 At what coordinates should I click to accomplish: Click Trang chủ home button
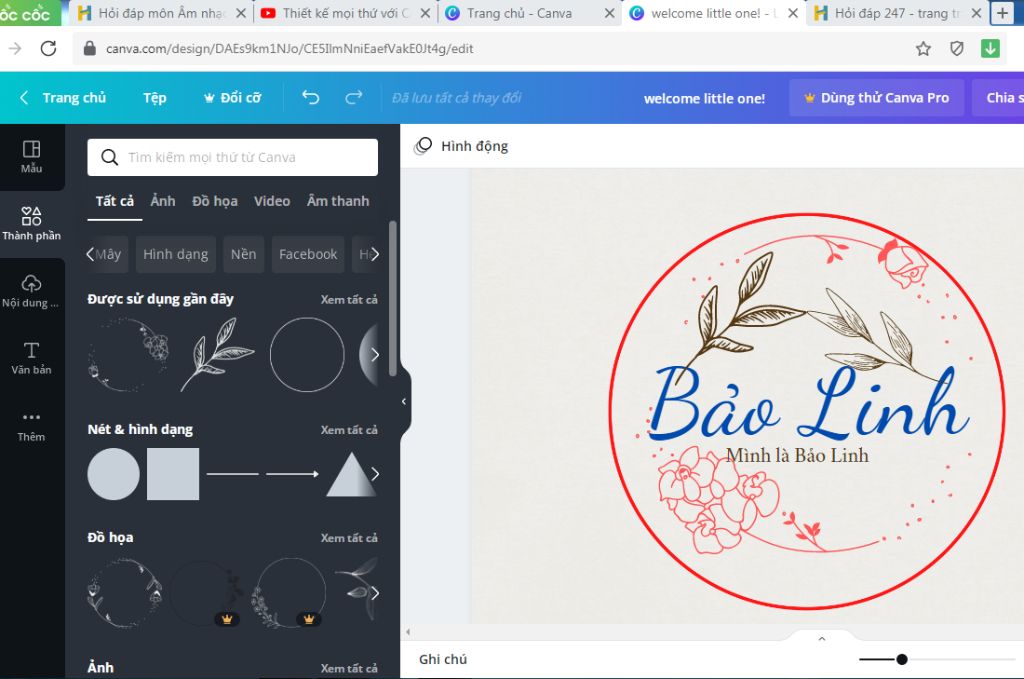(74, 98)
